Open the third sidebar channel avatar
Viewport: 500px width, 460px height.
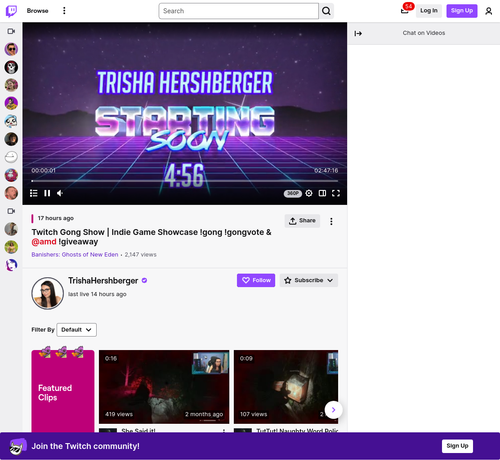11,85
